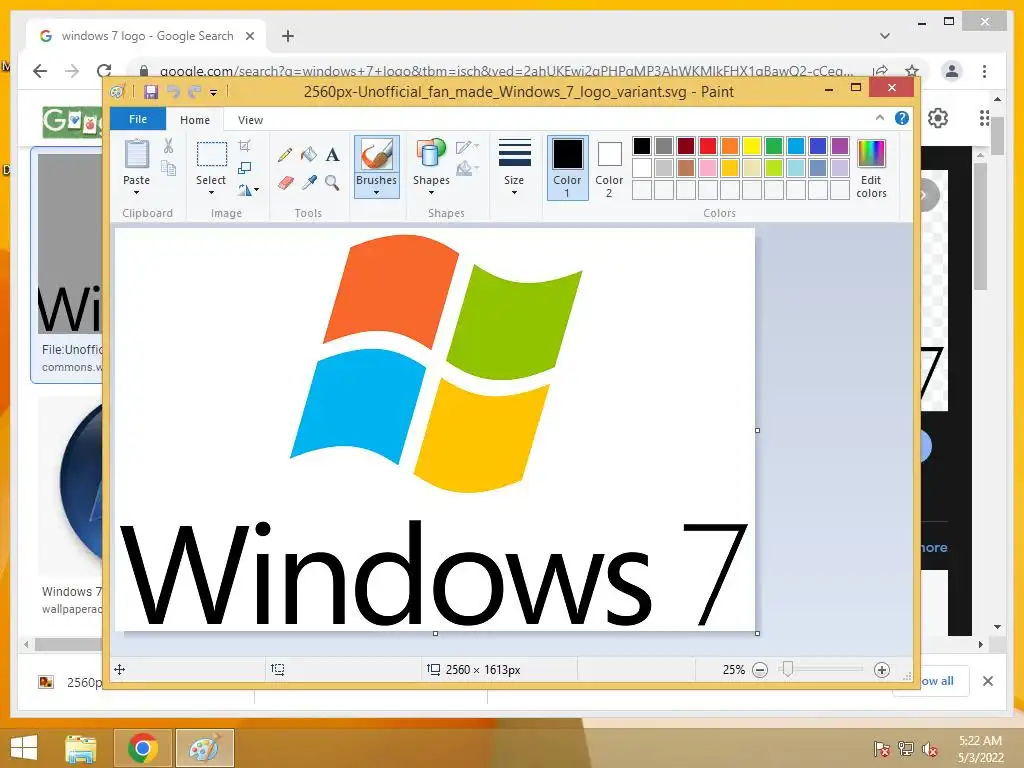Open the File menu in Paint
Image resolution: width=1024 pixels, height=768 pixels.
click(x=138, y=120)
